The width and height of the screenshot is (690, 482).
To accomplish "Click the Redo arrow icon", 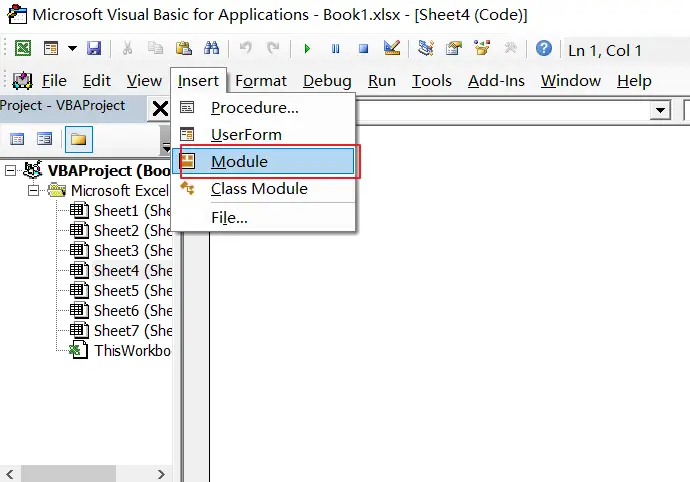I will (273, 48).
